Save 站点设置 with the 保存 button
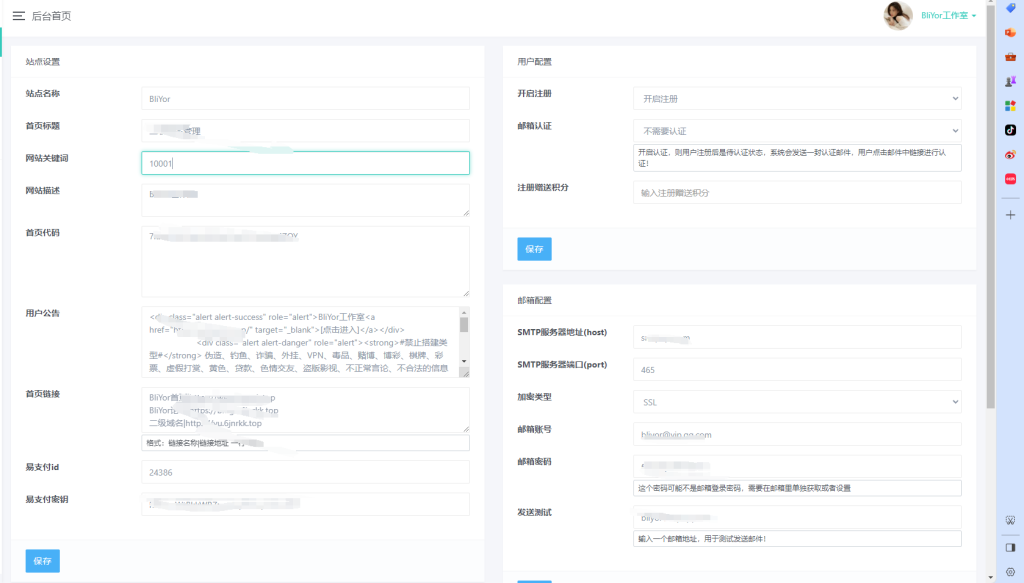 click(42, 560)
